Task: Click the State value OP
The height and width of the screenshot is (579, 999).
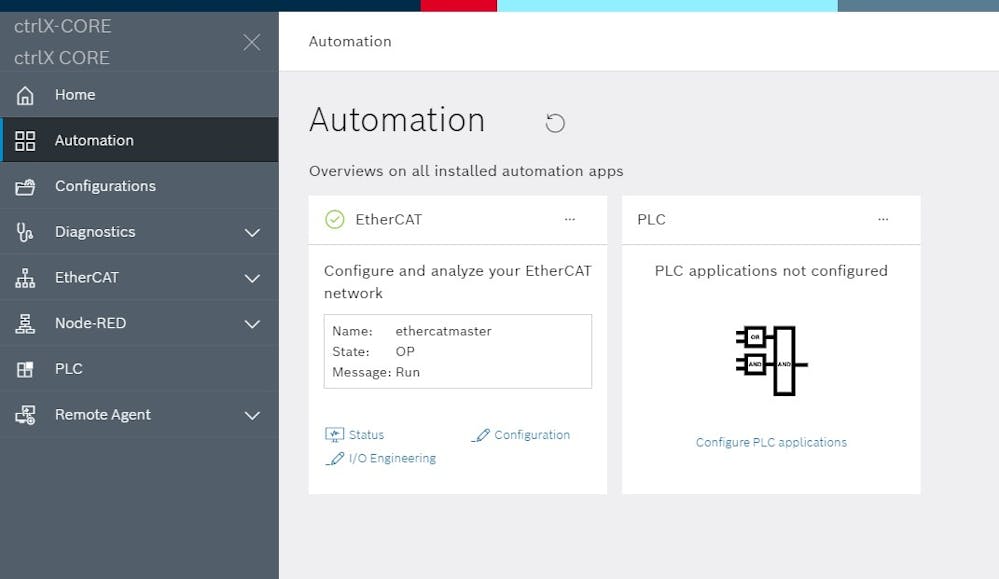Action: click(405, 352)
